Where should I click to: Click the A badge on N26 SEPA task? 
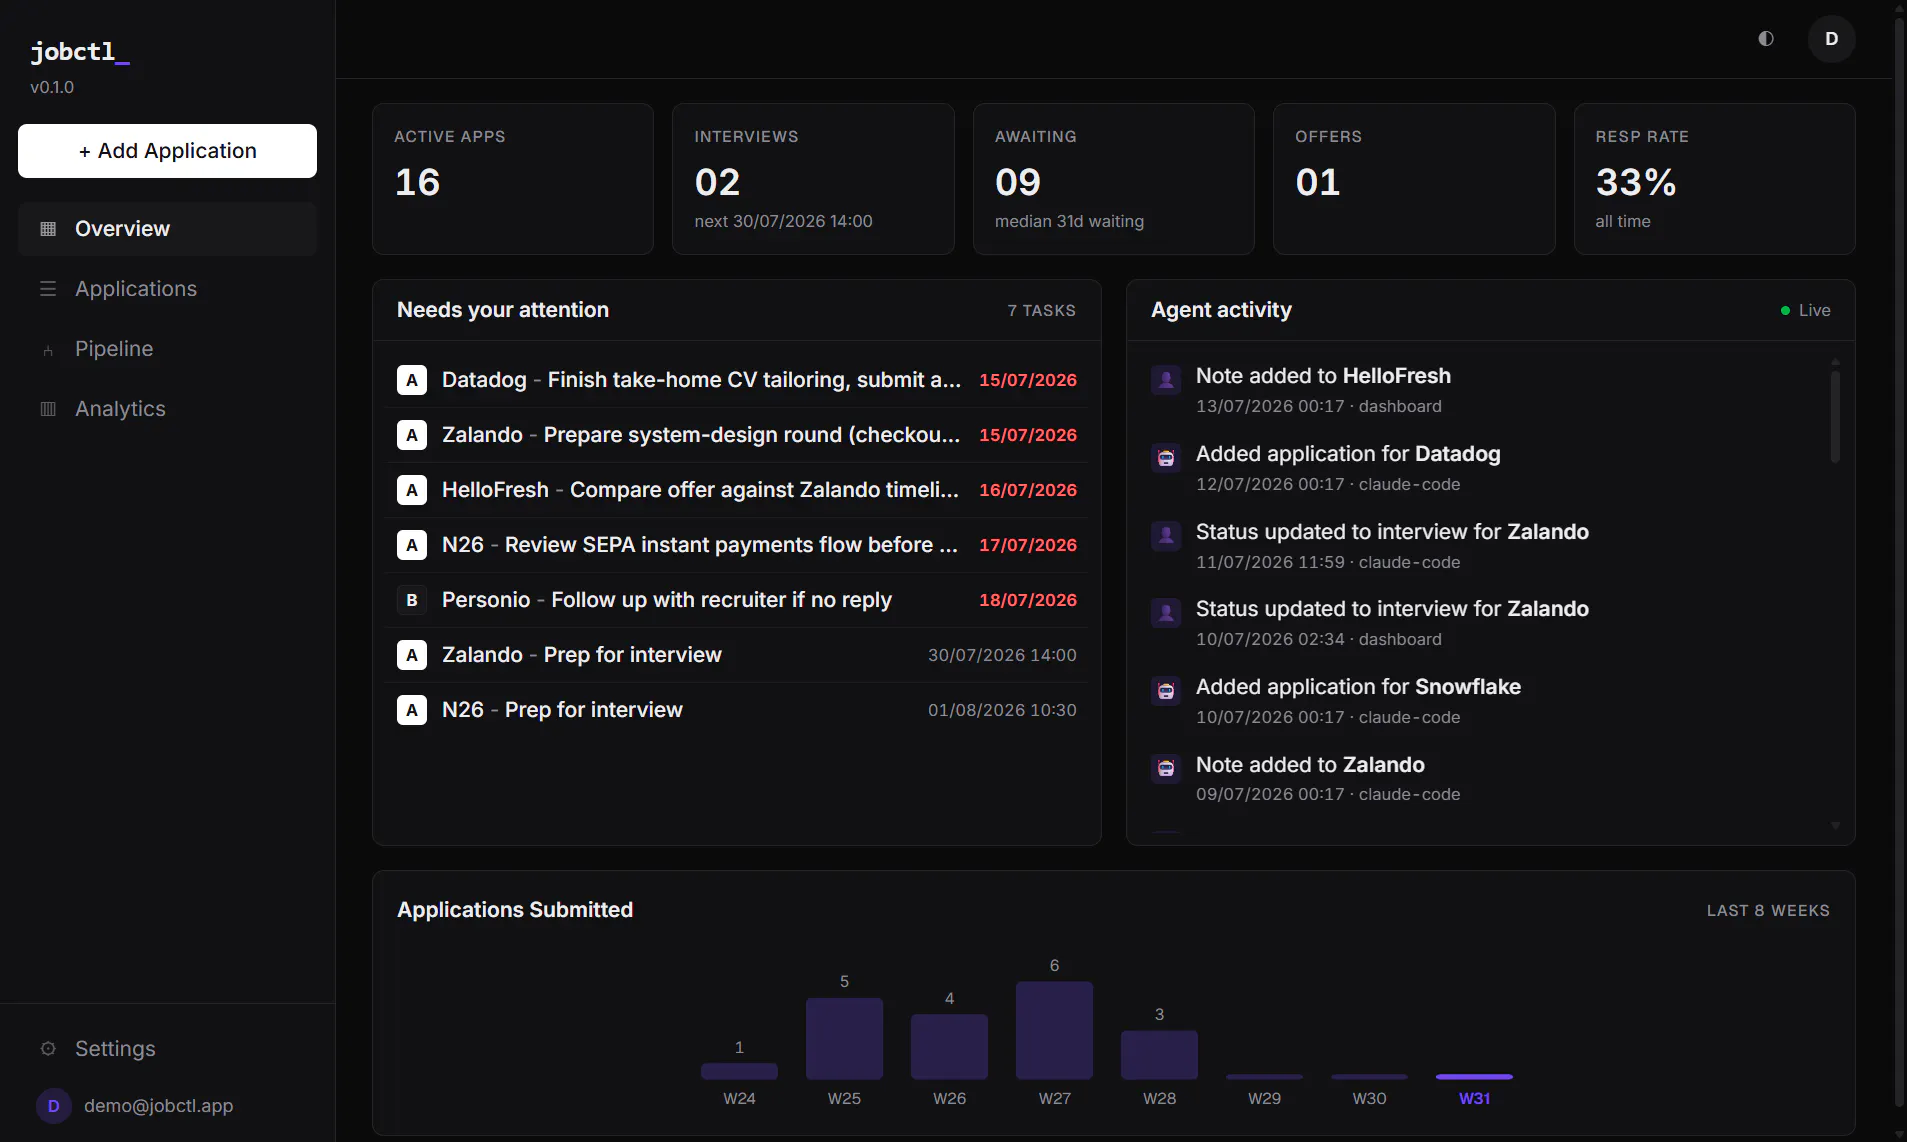[x=412, y=545]
